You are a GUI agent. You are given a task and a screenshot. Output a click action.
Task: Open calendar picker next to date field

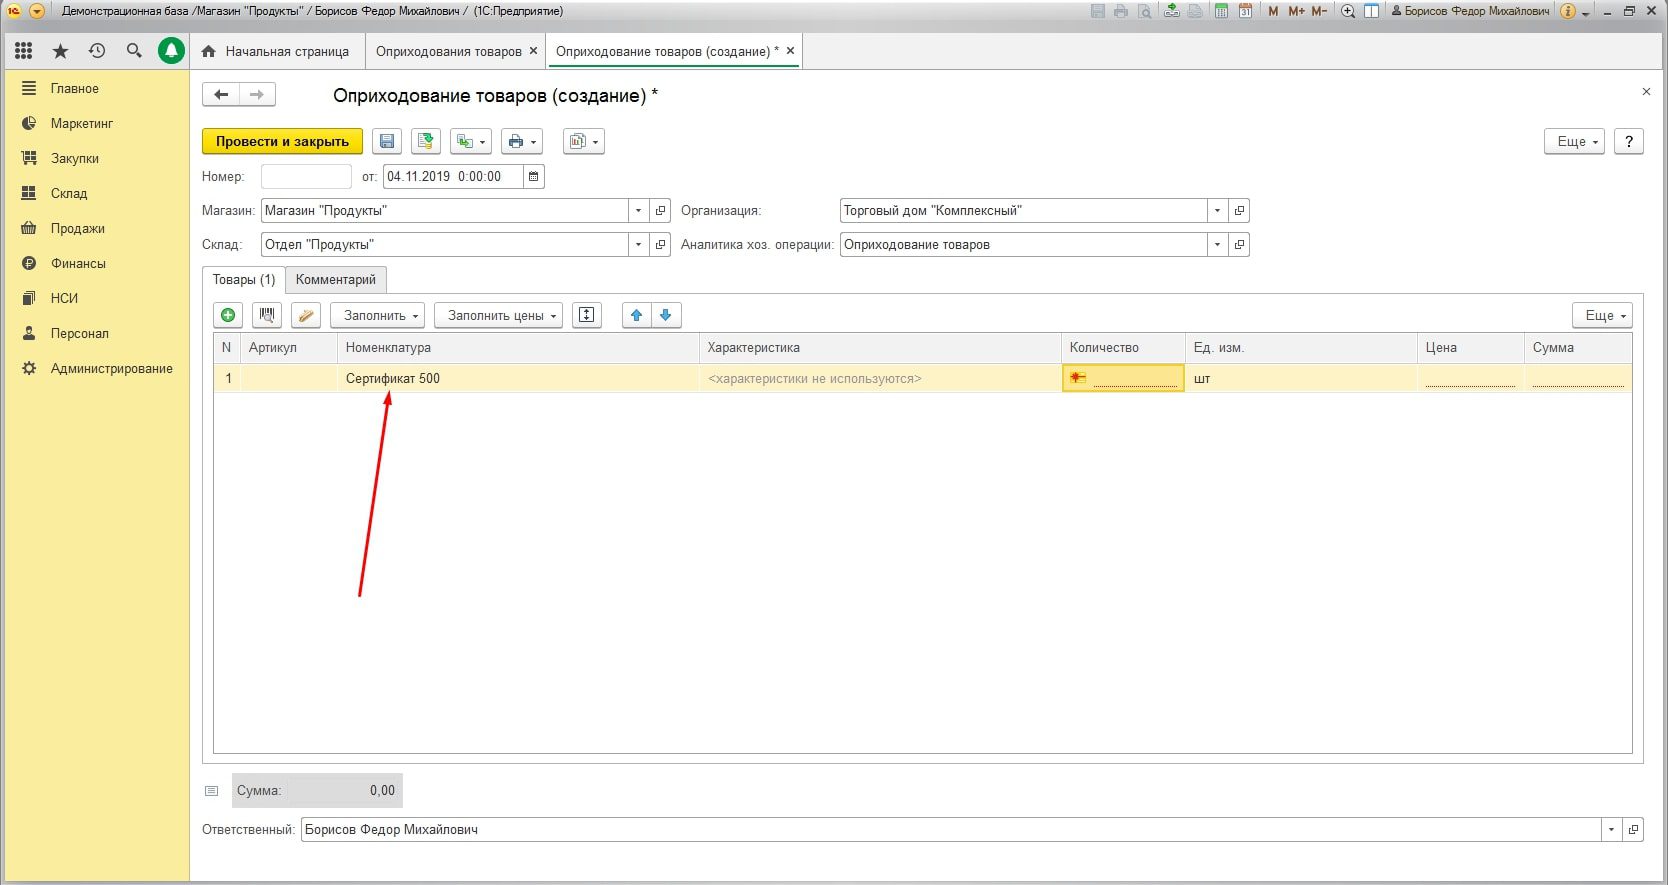tap(534, 177)
